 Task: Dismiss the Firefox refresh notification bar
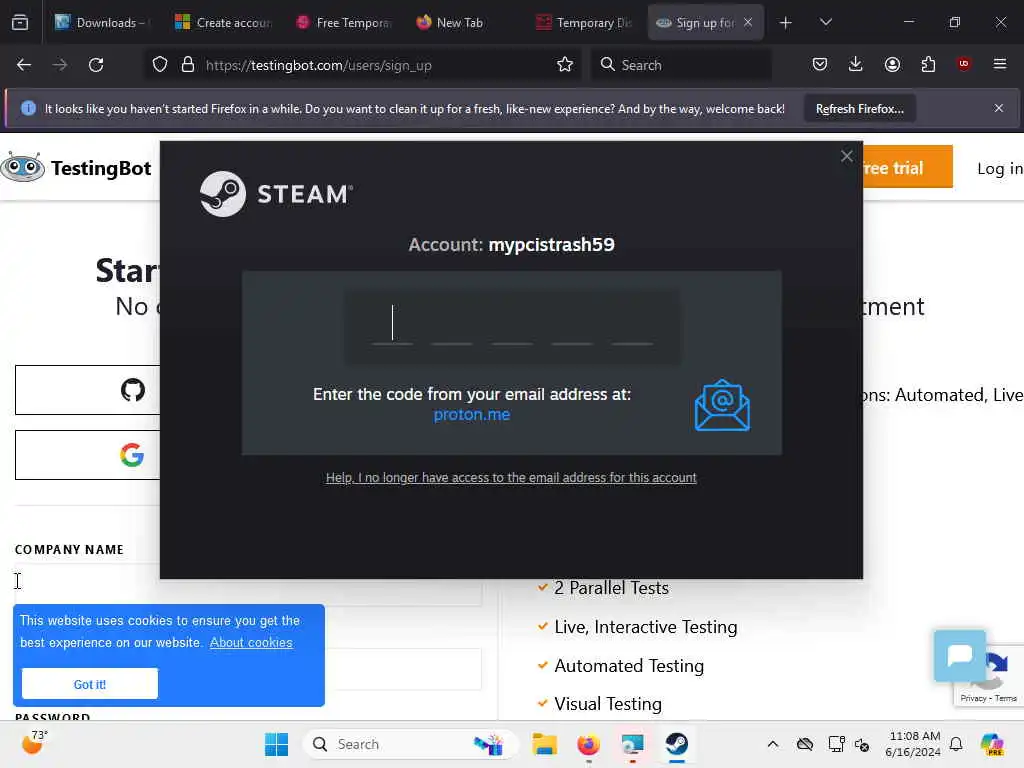tap(999, 108)
